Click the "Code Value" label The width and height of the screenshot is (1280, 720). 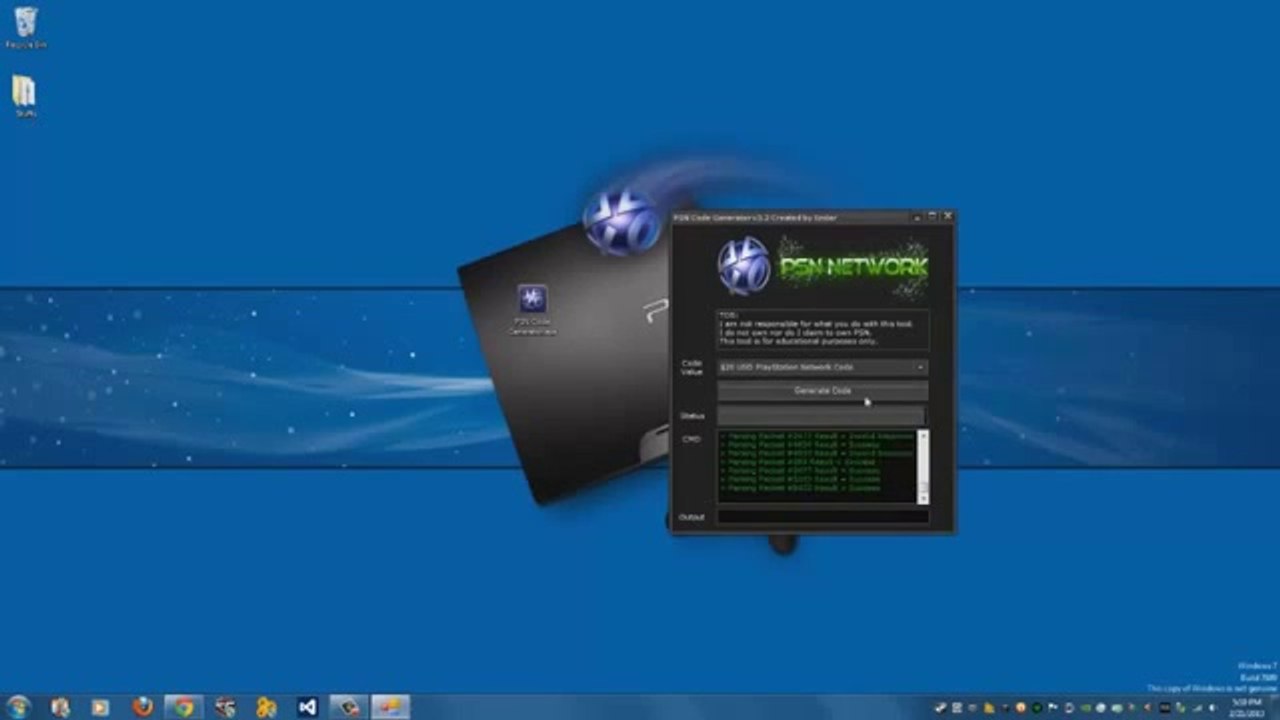click(692, 367)
